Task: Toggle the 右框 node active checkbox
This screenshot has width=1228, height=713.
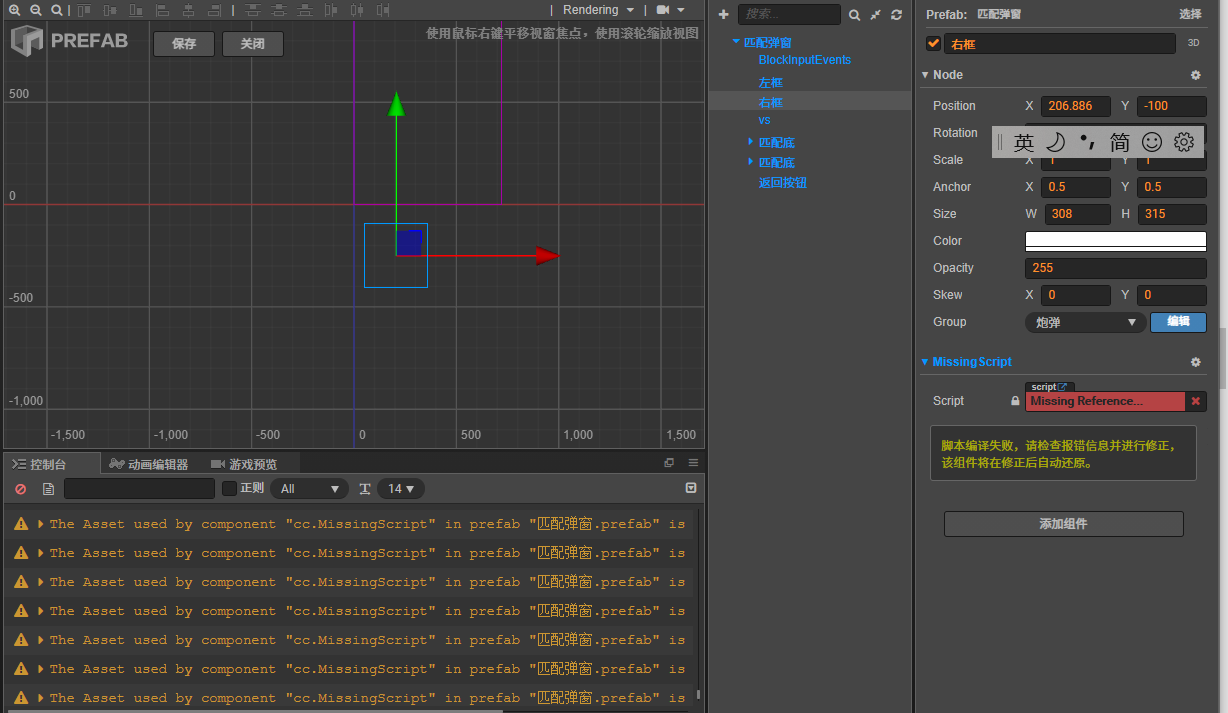Action: click(934, 44)
